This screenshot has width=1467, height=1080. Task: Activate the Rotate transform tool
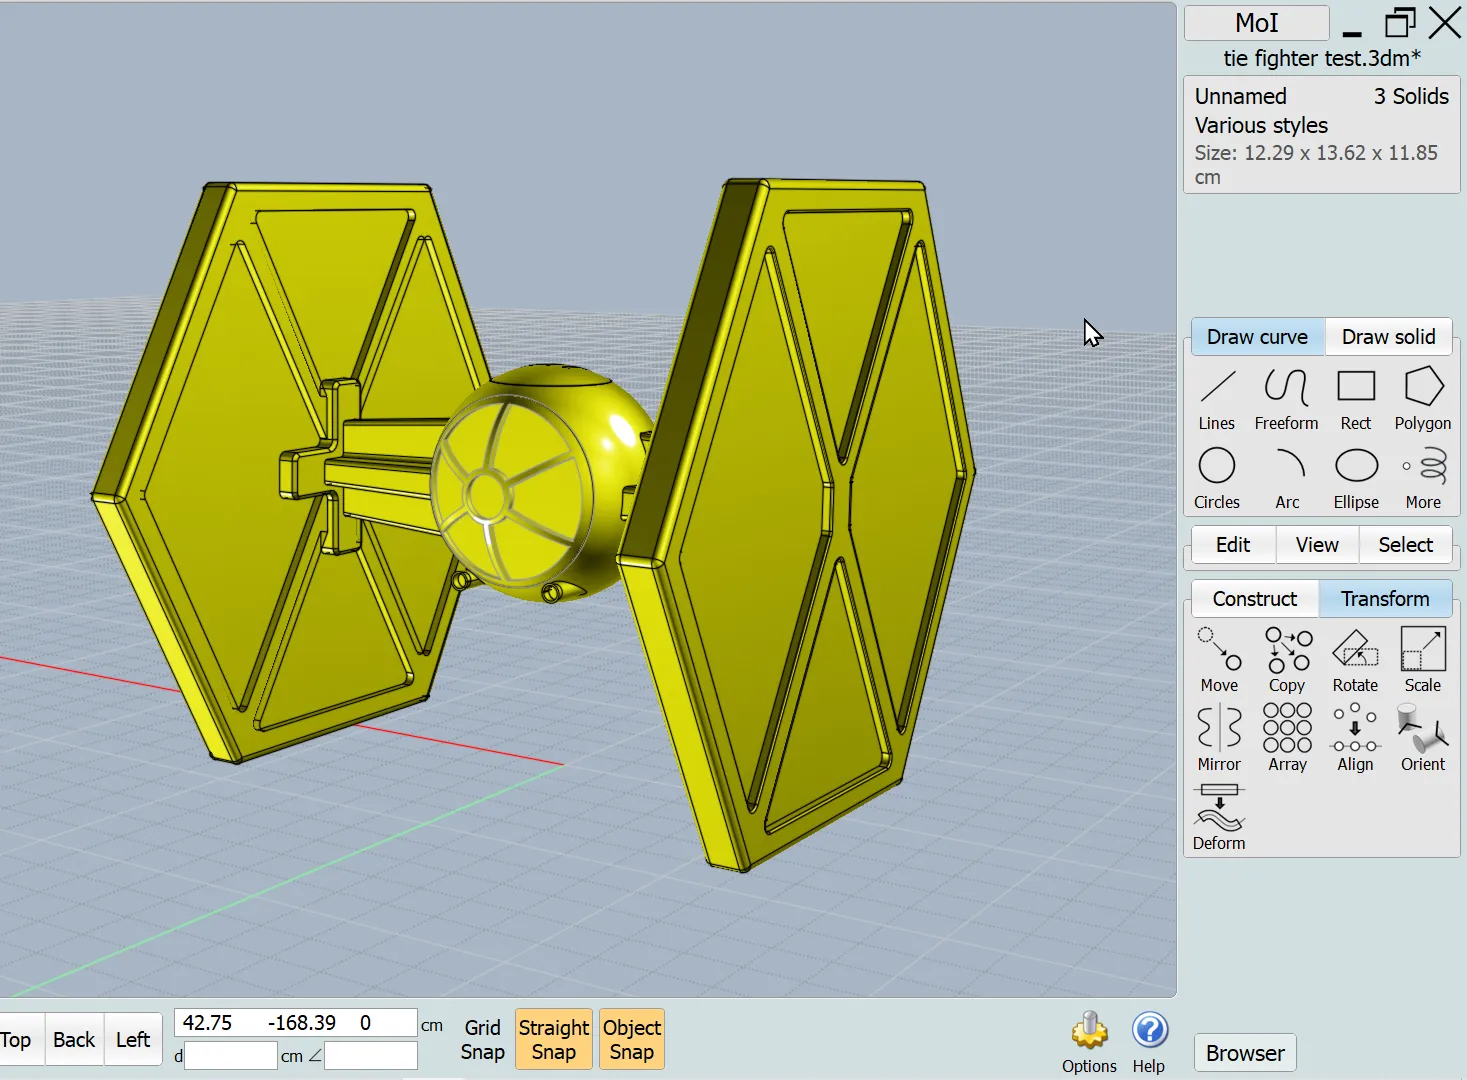1355,660
